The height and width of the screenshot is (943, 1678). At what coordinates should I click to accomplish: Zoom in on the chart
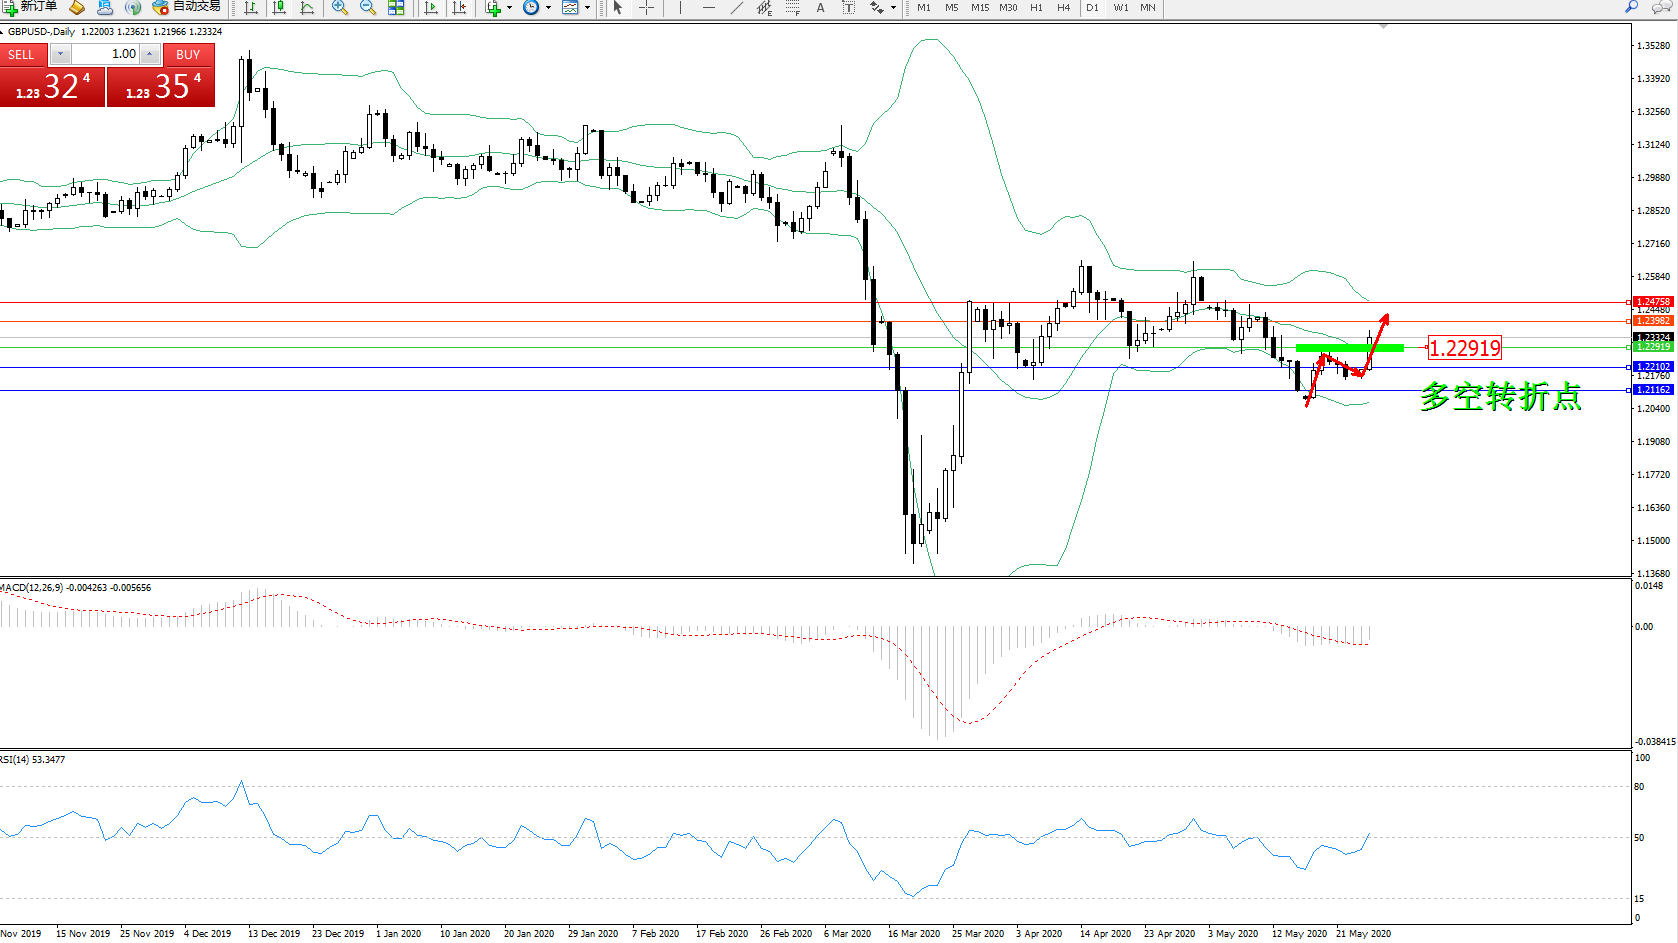(340, 8)
